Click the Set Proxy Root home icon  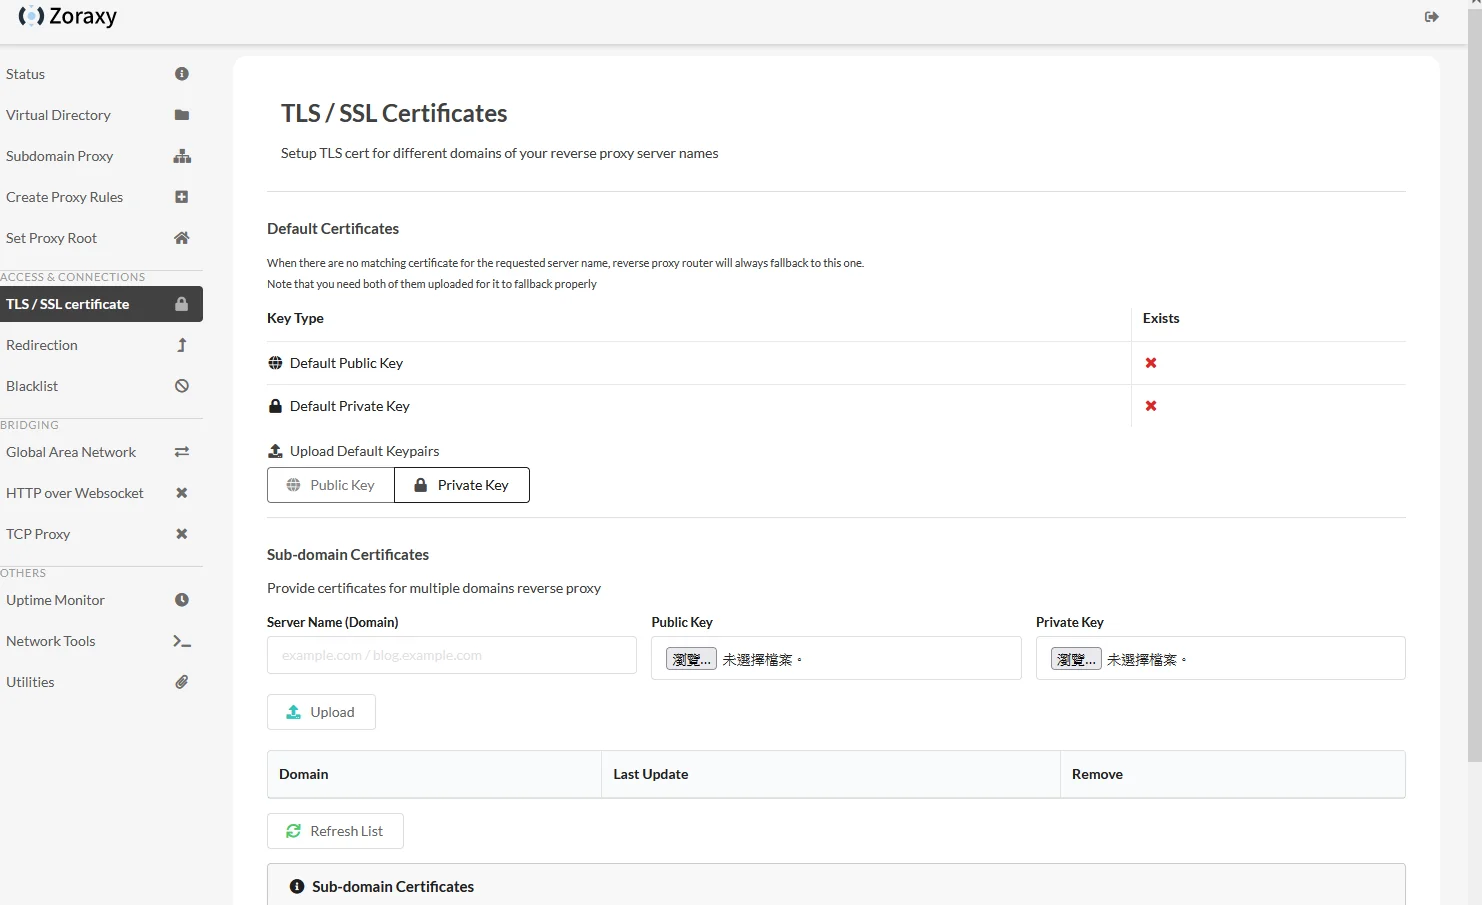pos(182,238)
